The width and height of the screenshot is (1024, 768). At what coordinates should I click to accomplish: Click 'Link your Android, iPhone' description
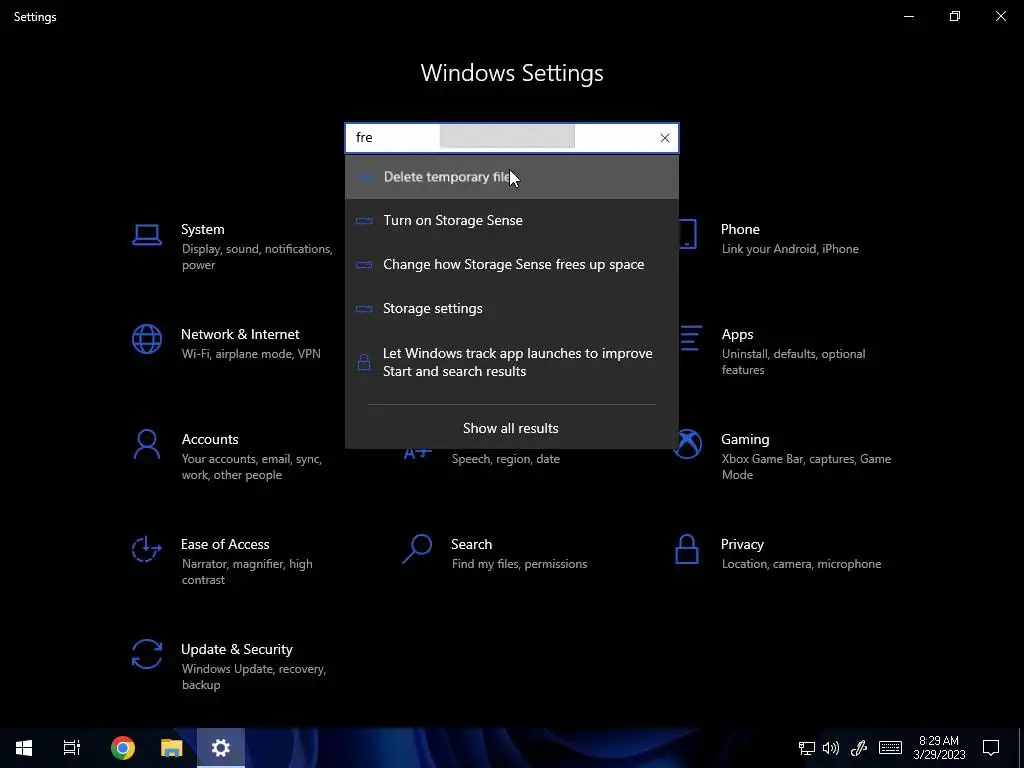click(790, 249)
